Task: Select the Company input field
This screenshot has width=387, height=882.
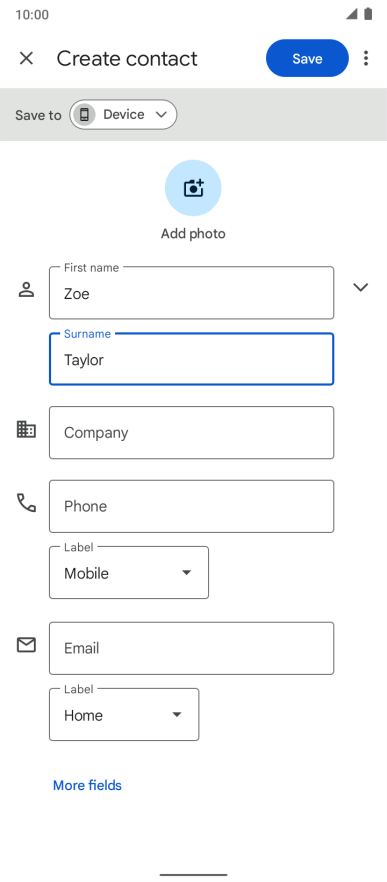Action: [191, 433]
